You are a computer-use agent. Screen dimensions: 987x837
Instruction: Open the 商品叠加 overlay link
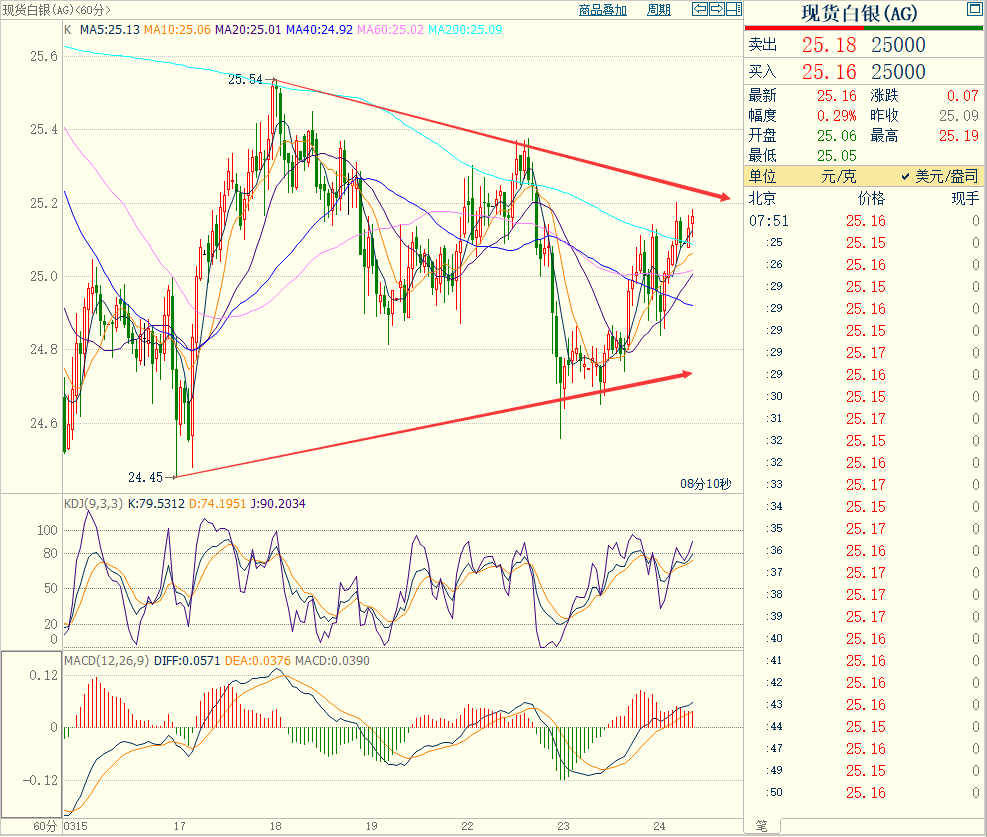point(603,10)
